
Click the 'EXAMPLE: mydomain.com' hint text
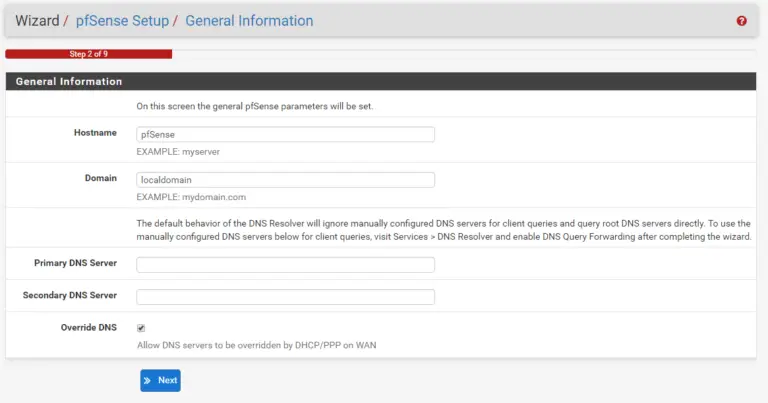point(191,197)
